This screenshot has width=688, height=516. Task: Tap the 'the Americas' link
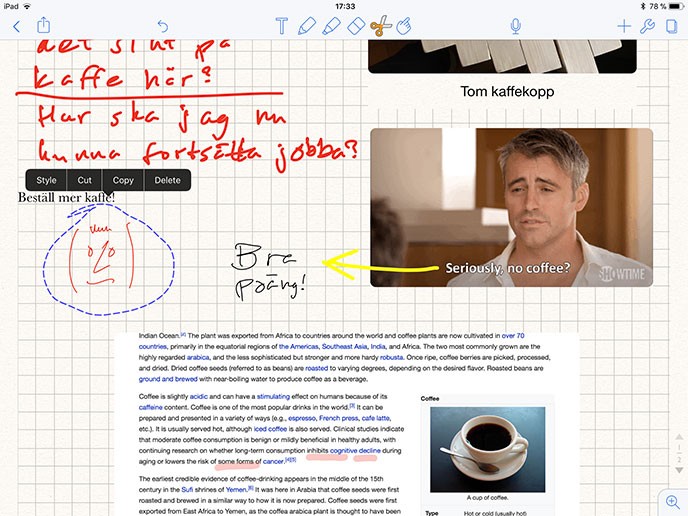coord(298,347)
